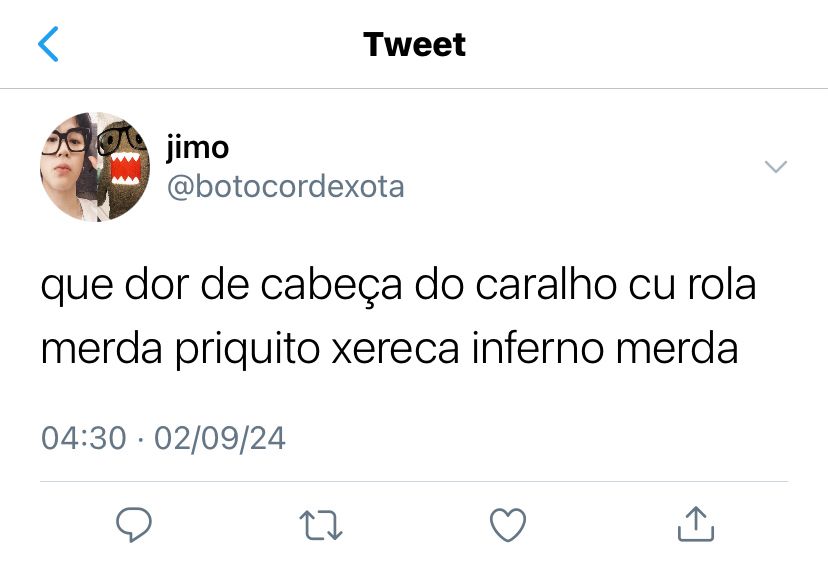The height and width of the screenshot is (561, 828).
Task: Tap the display name jimo
Action: pyautogui.click(x=197, y=147)
